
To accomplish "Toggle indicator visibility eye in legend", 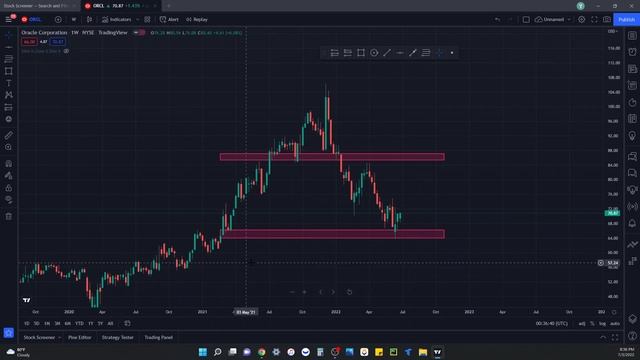I will click(66, 51).
